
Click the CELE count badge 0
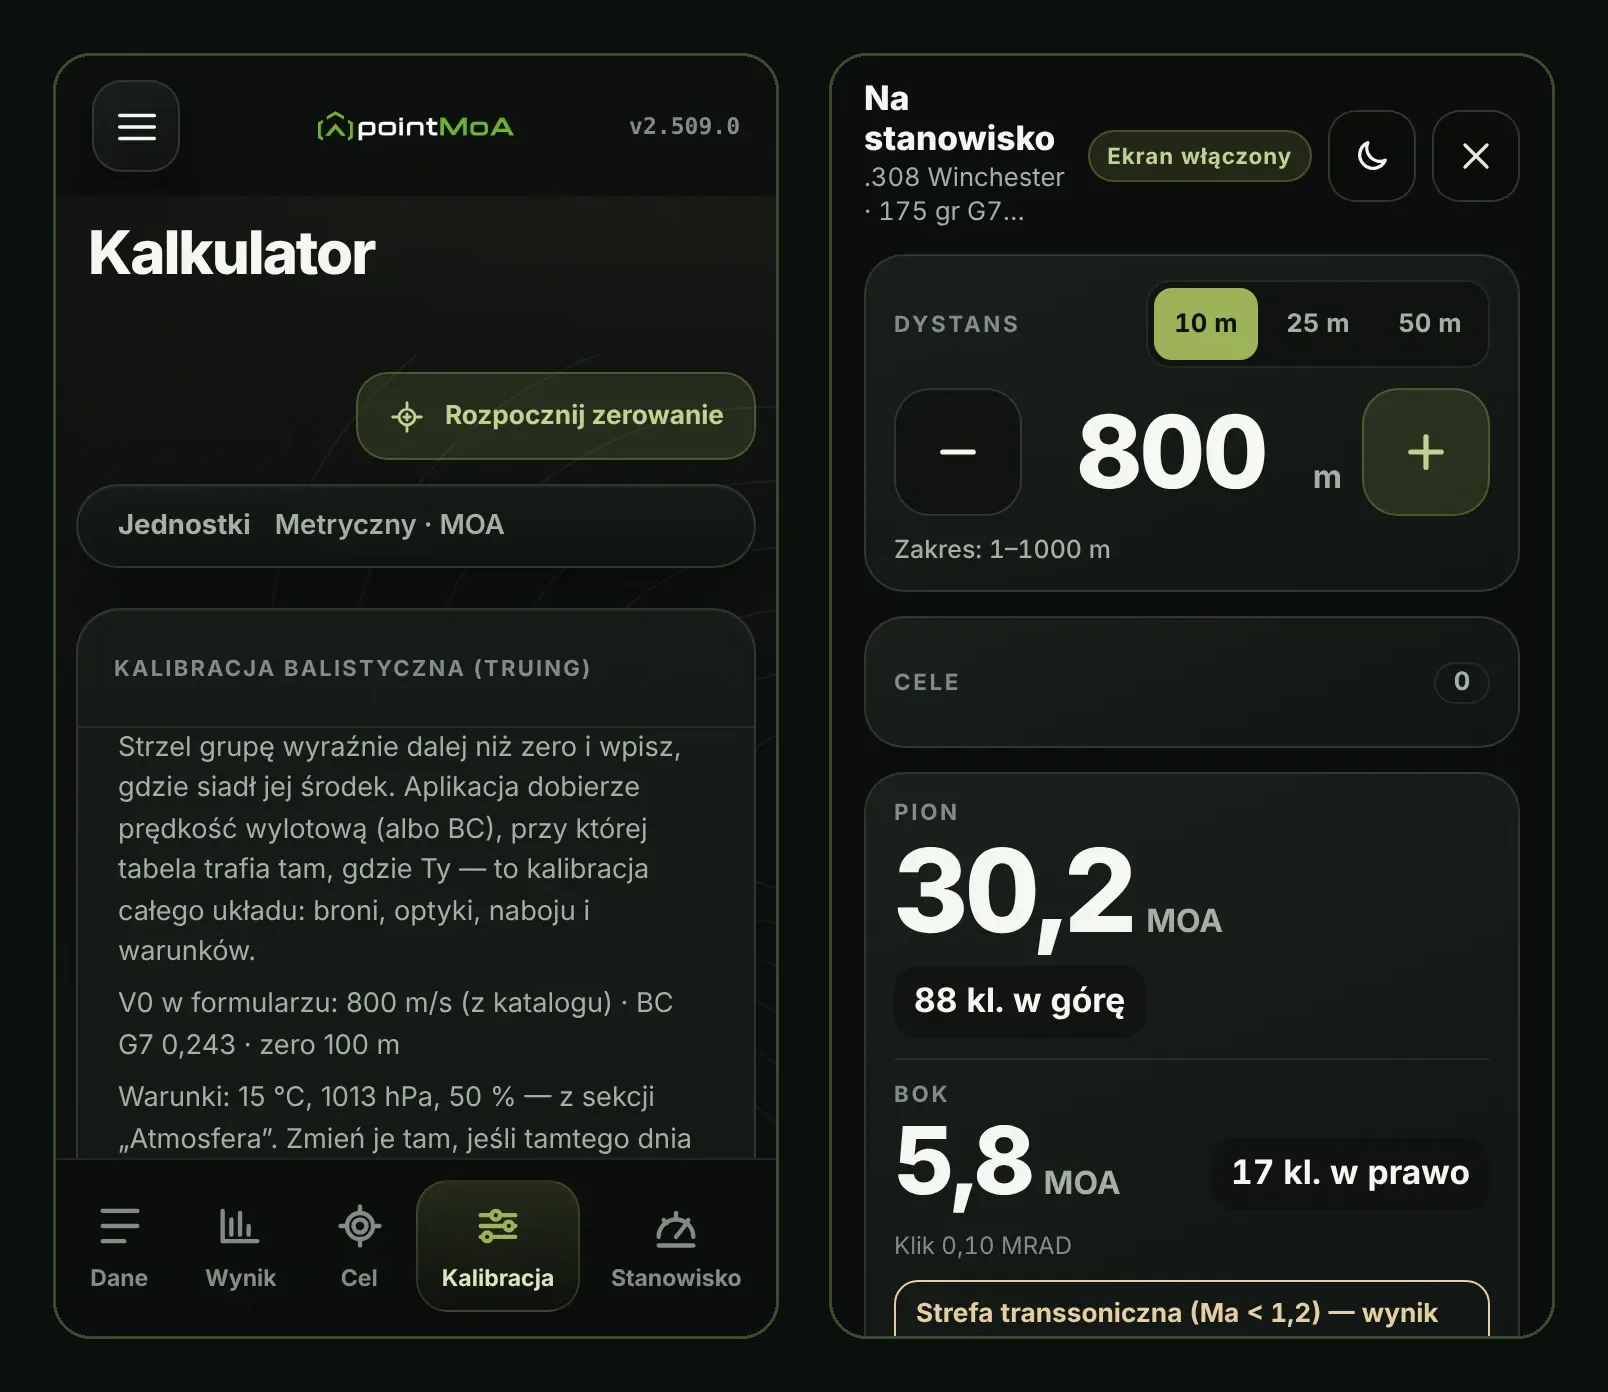tap(1462, 682)
